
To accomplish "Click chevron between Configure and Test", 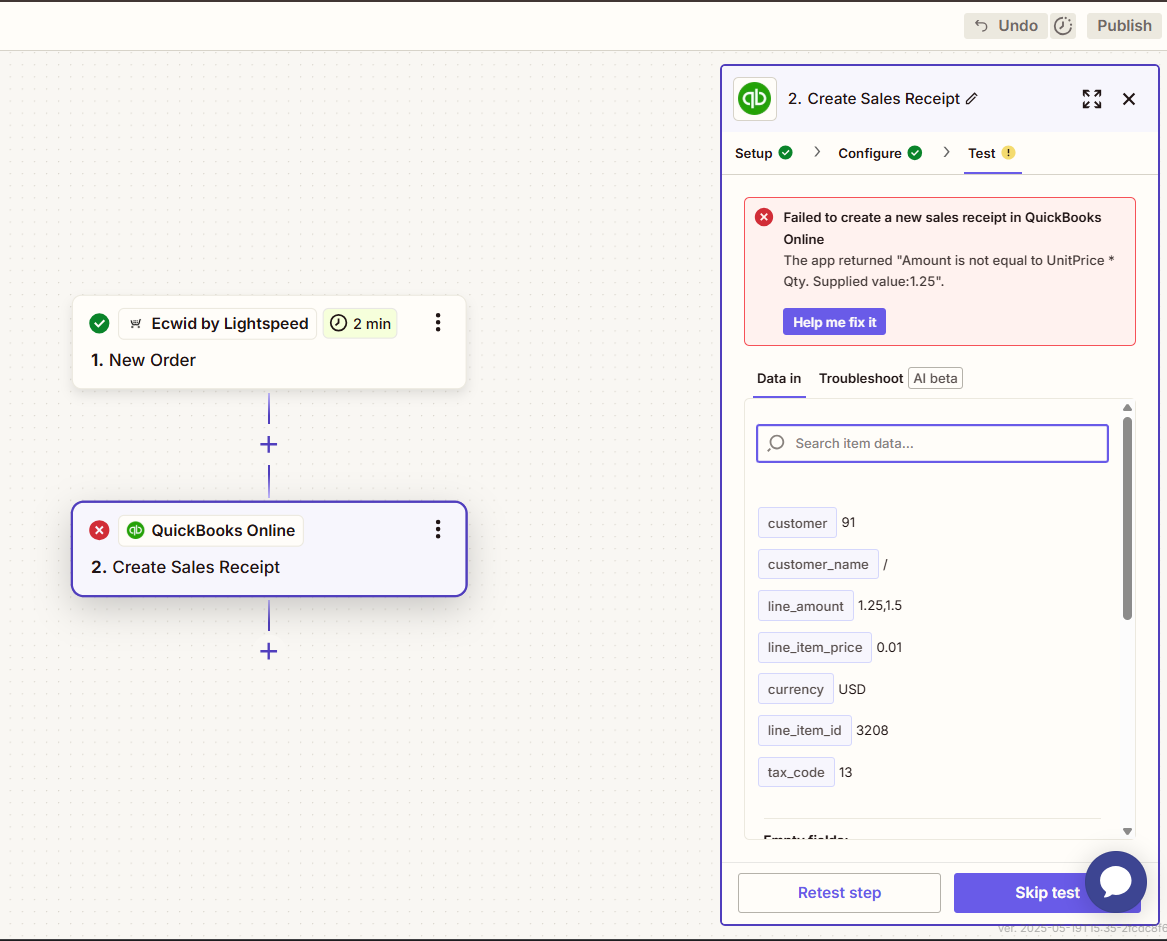I will pyautogui.click(x=946, y=152).
